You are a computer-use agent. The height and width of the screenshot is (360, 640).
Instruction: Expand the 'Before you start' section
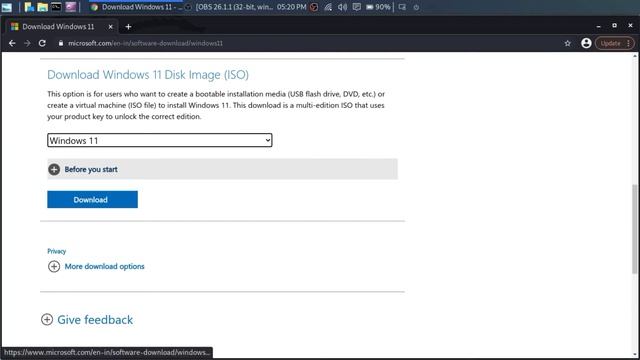pos(222,169)
